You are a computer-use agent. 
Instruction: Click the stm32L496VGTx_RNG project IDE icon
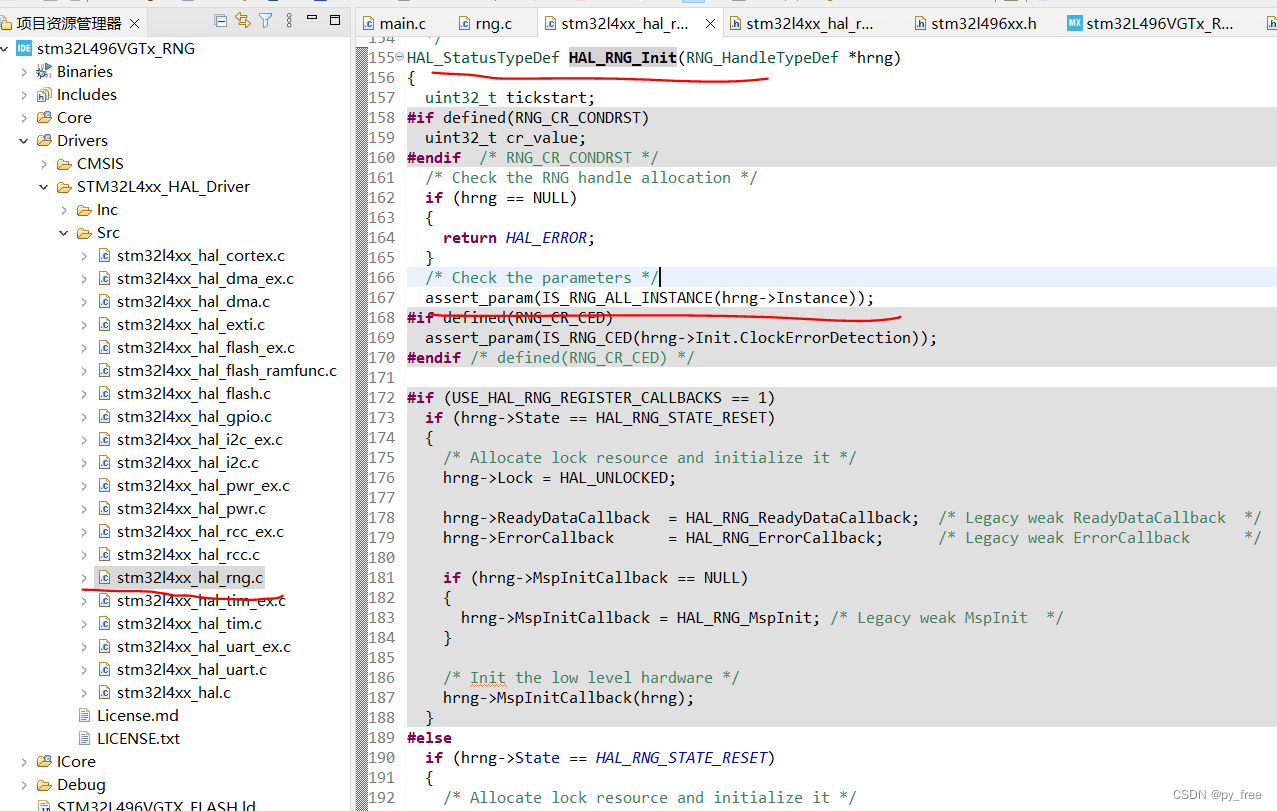pyautogui.click(x=24, y=48)
